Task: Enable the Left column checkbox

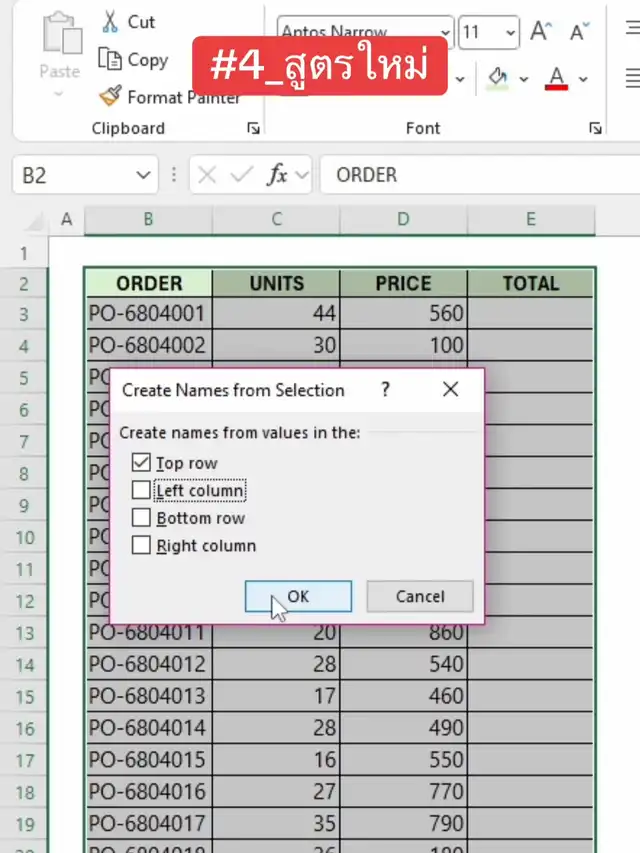Action: pos(141,490)
